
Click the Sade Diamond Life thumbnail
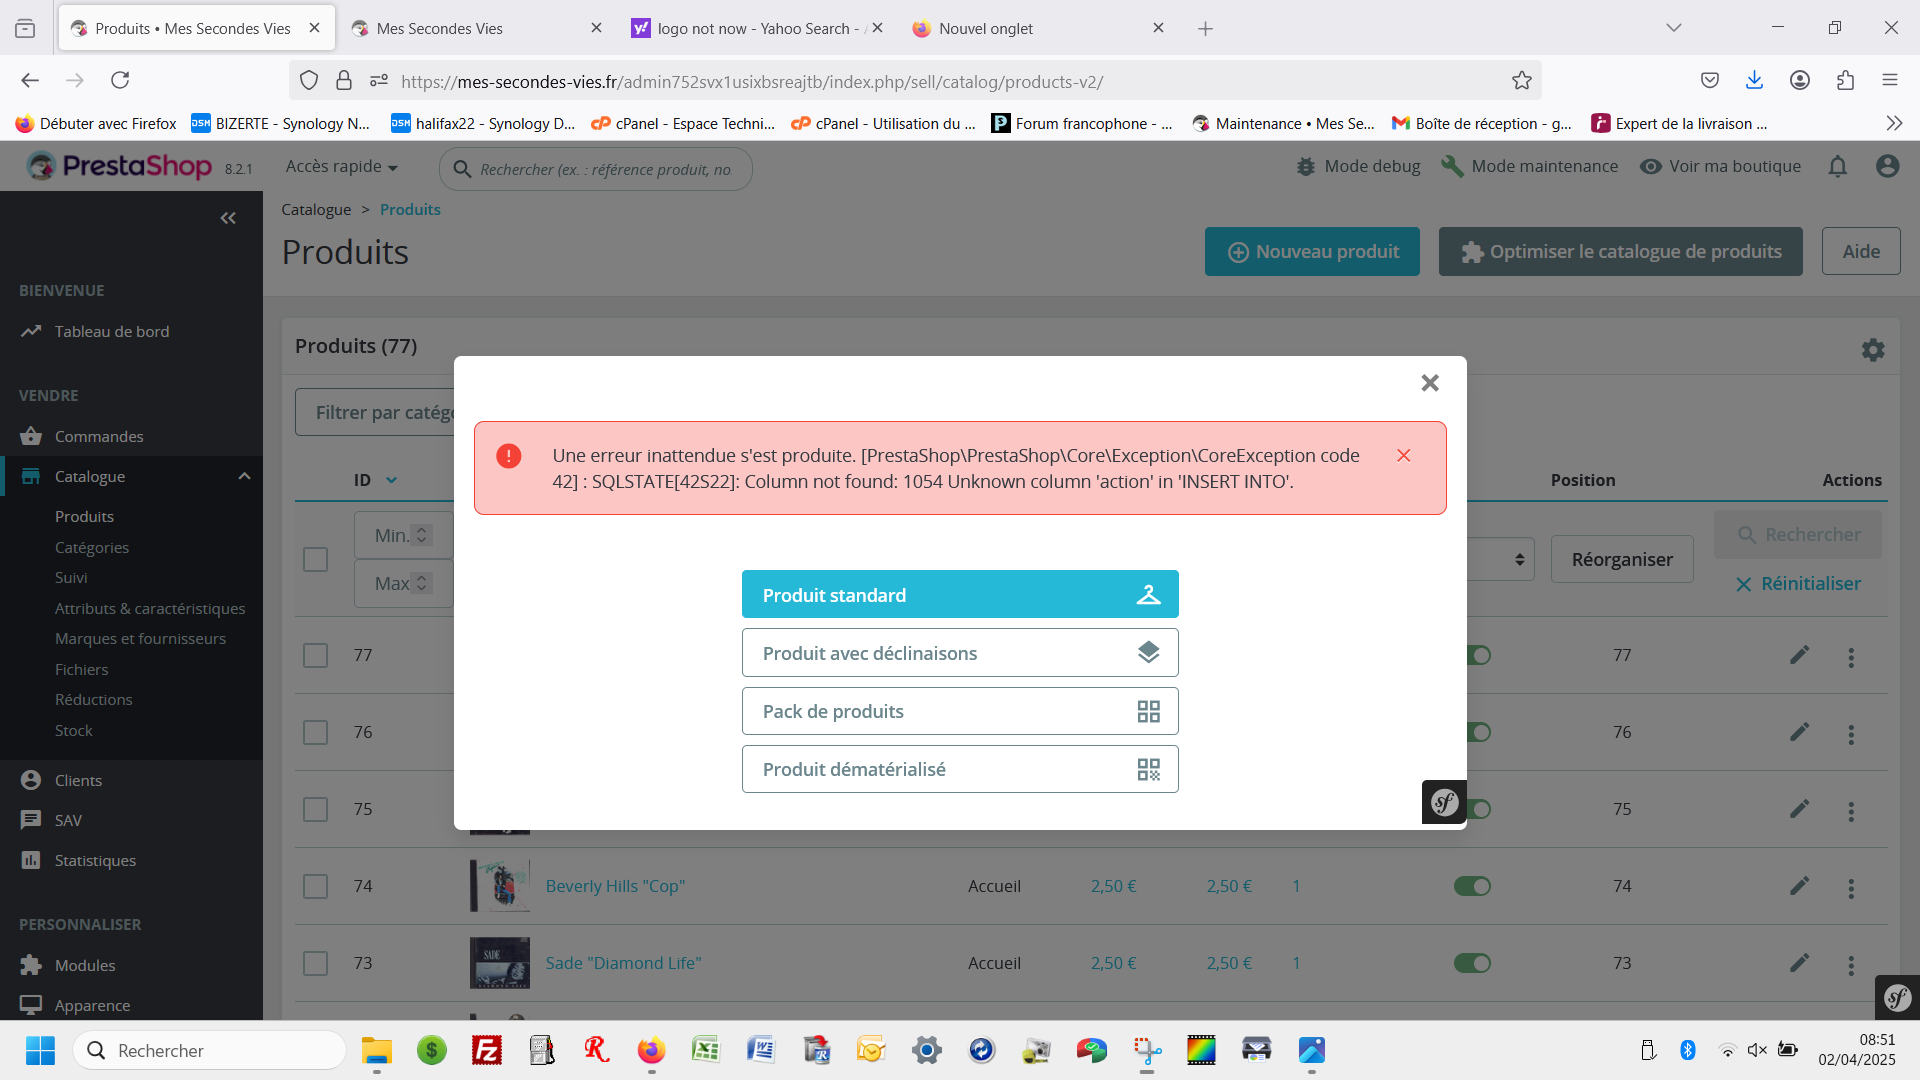click(x=499, y=963)
